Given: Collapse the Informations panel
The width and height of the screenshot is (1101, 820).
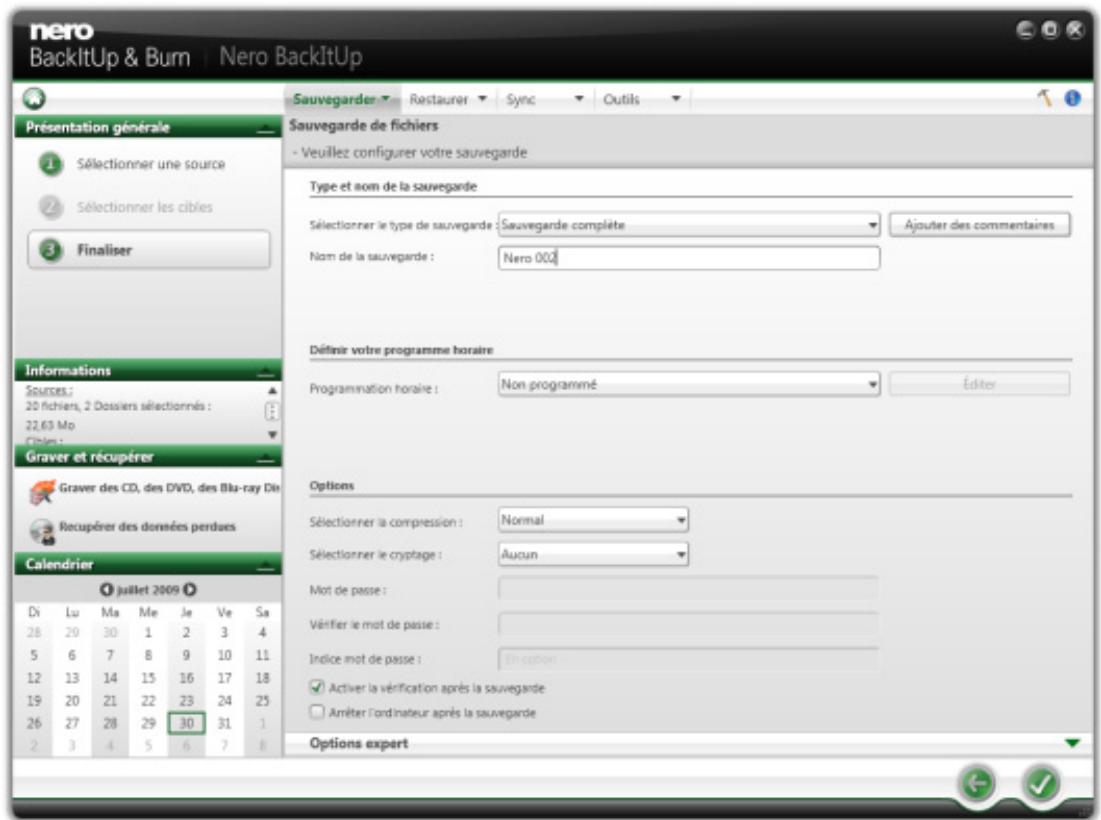Looking at the screenshot, I should tap(265, 371).
